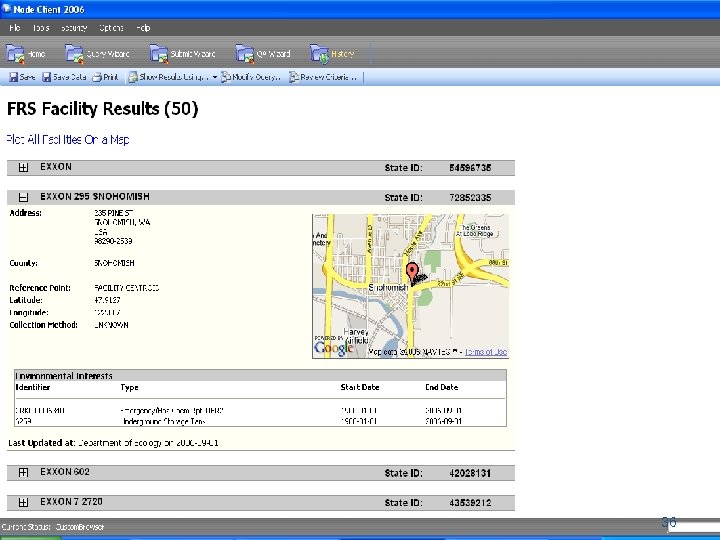Open the Tools menu
The height and width of the screenshot is (540, 720).
pyautogui.click(x=40, y=27)
